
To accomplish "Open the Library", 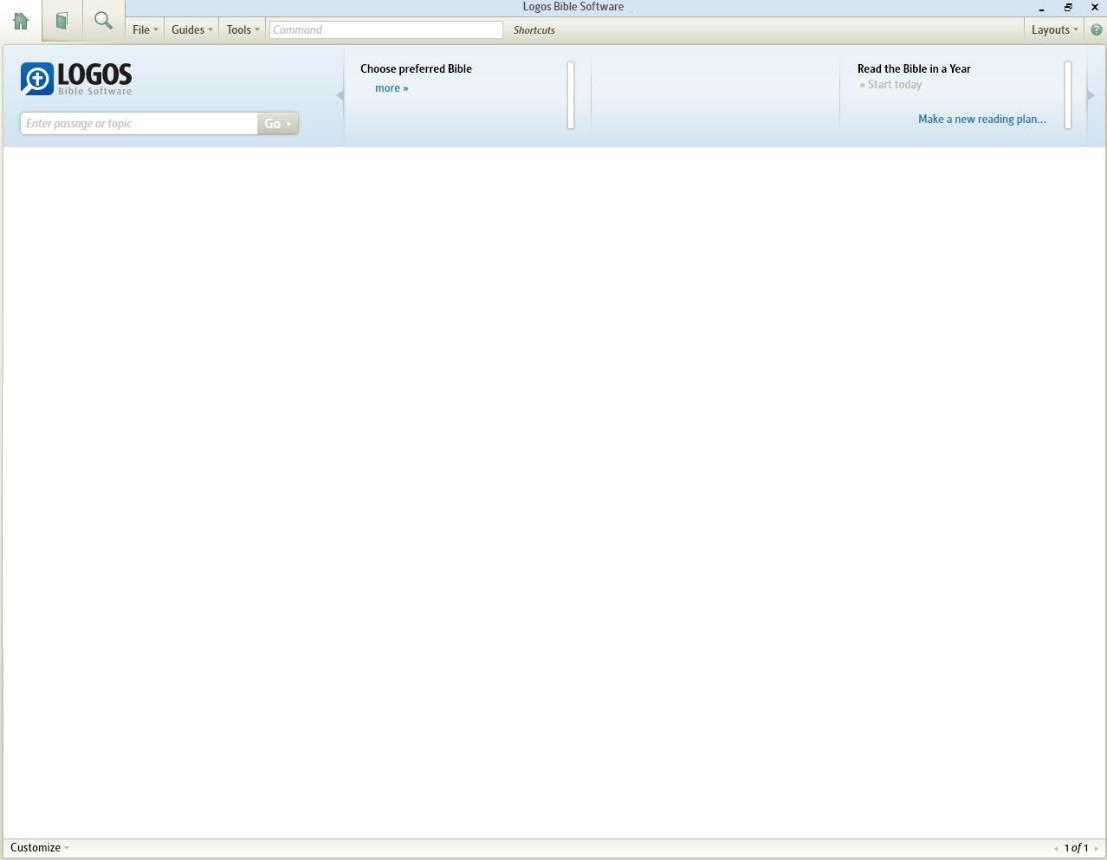I will pos(62,21).
